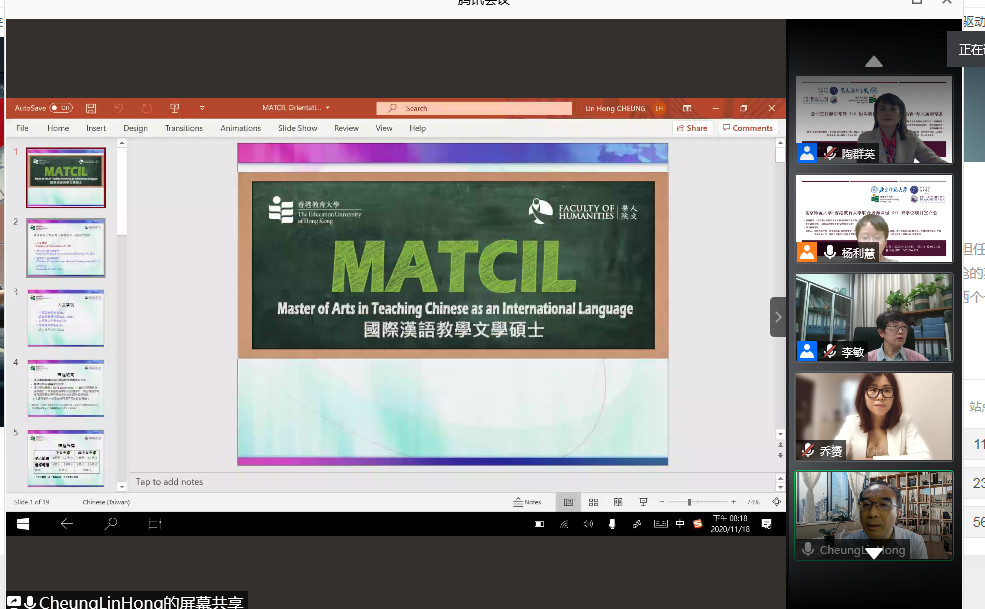Click the Share button

coord(691,128)
